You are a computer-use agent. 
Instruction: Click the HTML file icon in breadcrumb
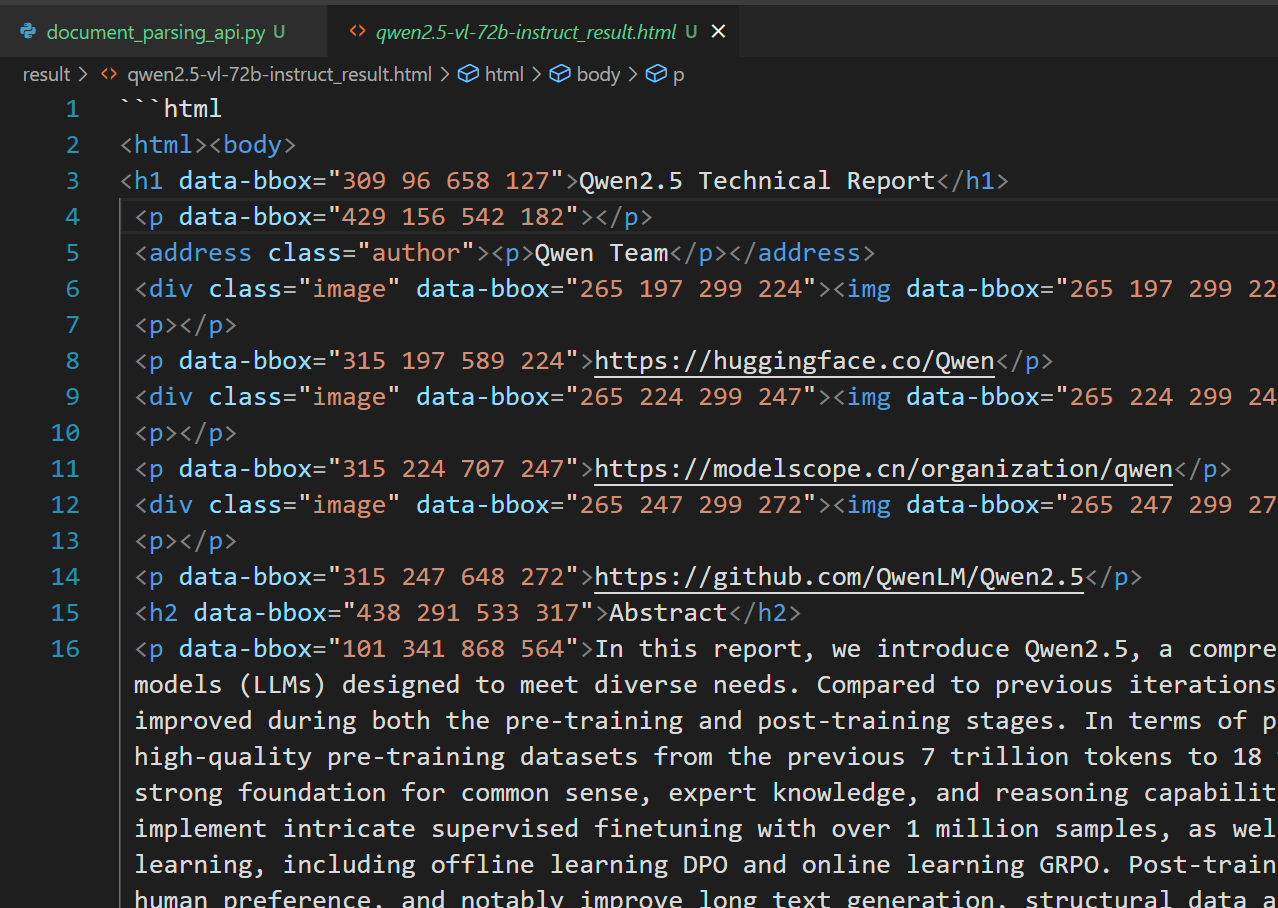pos(109,74)
